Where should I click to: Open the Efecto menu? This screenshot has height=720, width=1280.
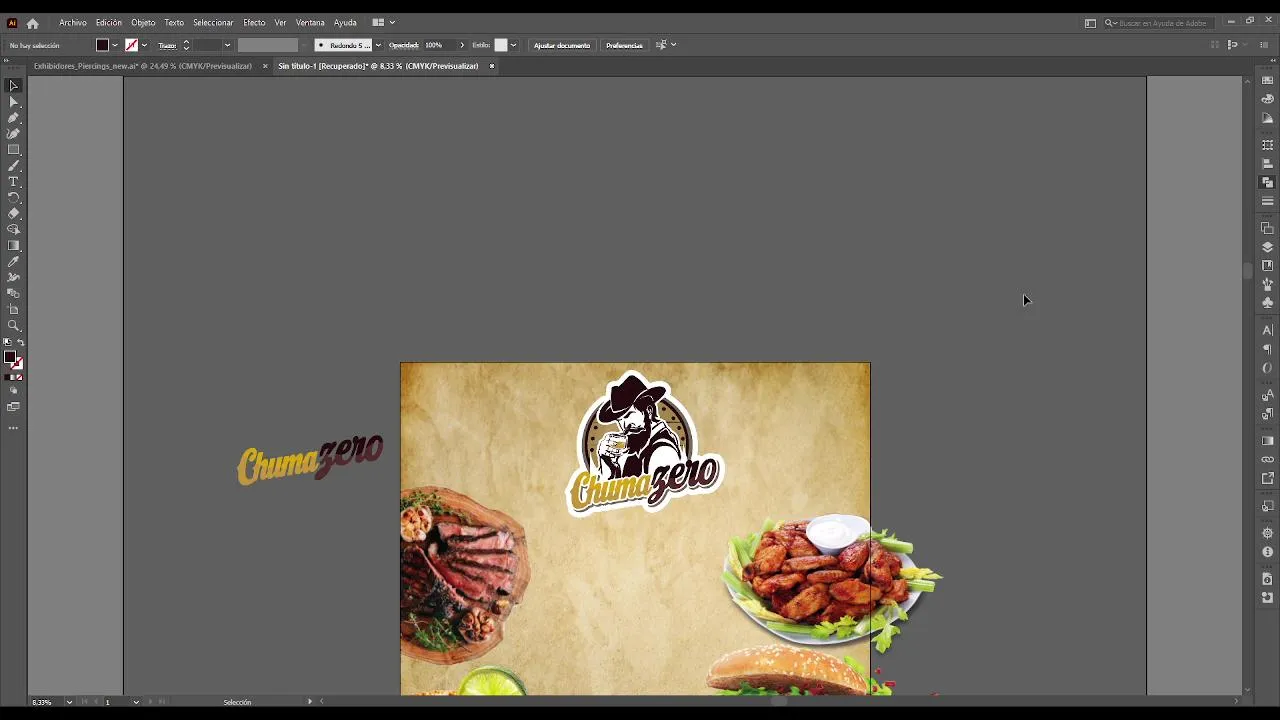coord(254,23)
